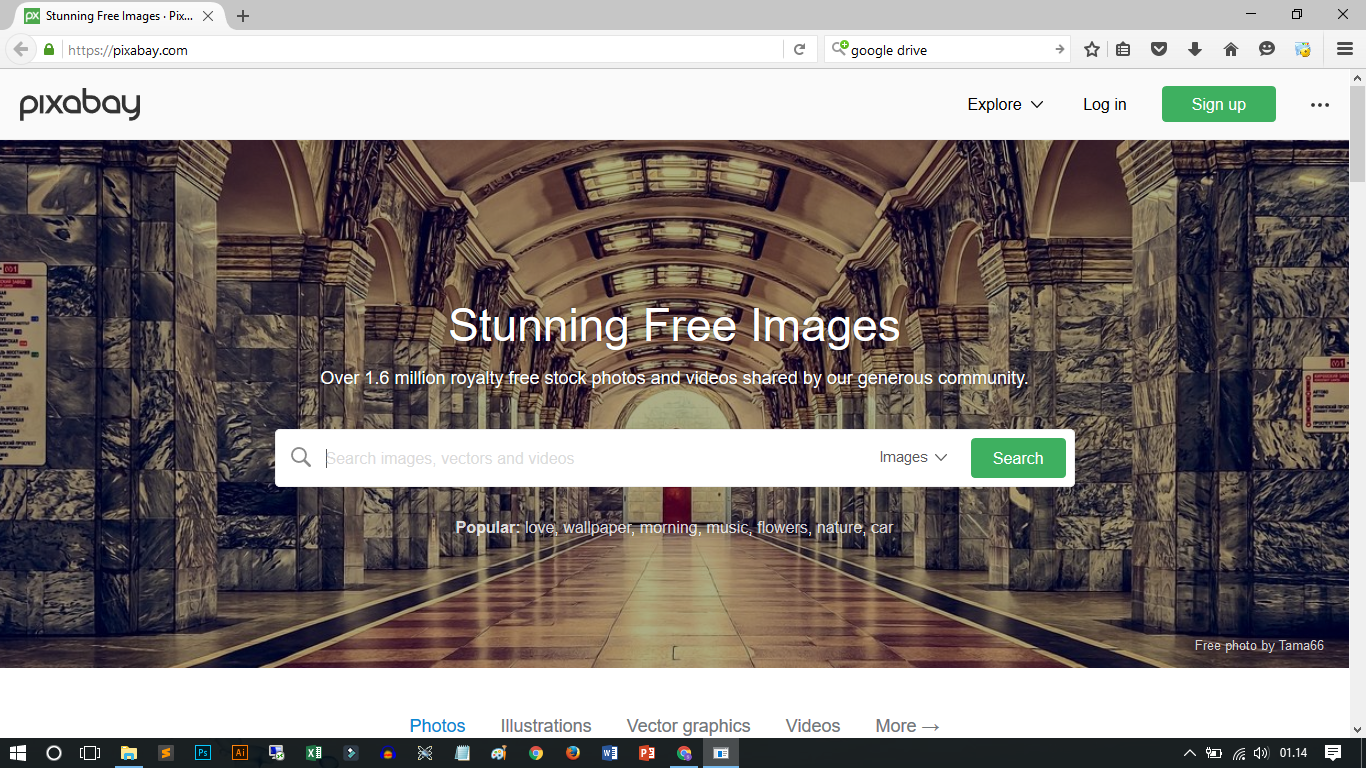Open the Firefox downloads panel
The image size is (1366, 768).
1195,49
